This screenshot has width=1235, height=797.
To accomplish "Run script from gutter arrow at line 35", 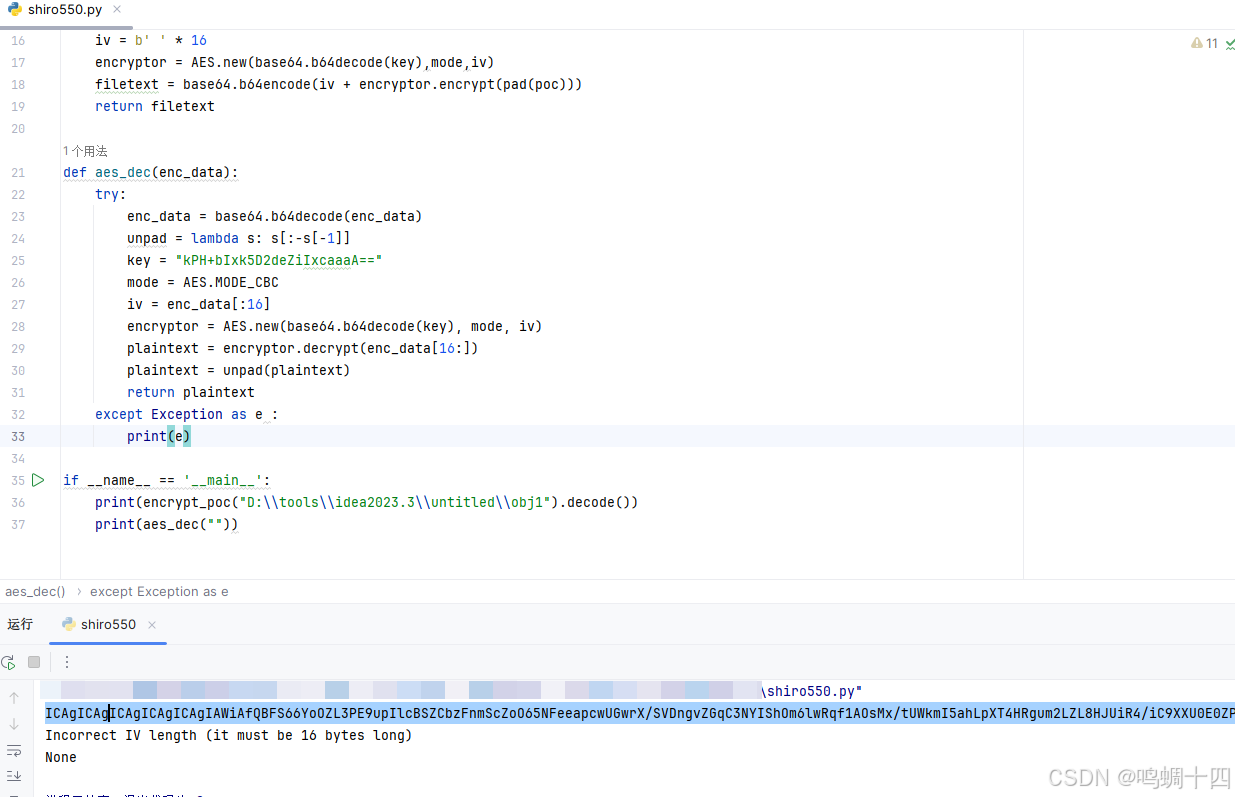I will (x=38, y=480).
